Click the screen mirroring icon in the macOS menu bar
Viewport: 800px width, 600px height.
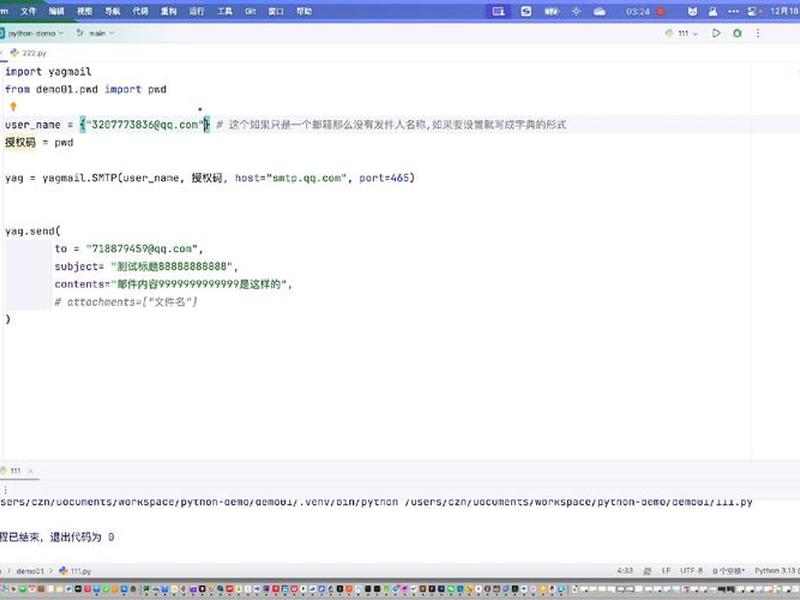point(498,11)
